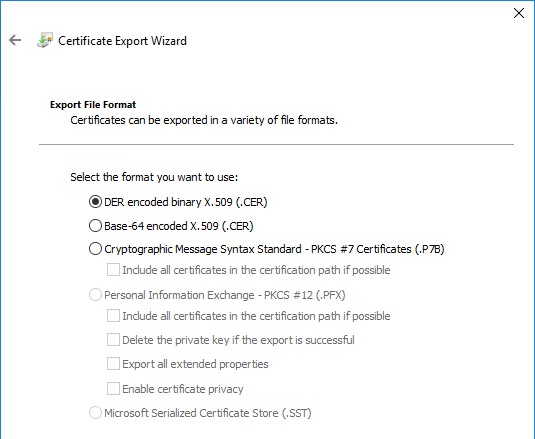Click the DER encoded binary X.509 label
535x439 pixels.
click(x=186, y=202)
